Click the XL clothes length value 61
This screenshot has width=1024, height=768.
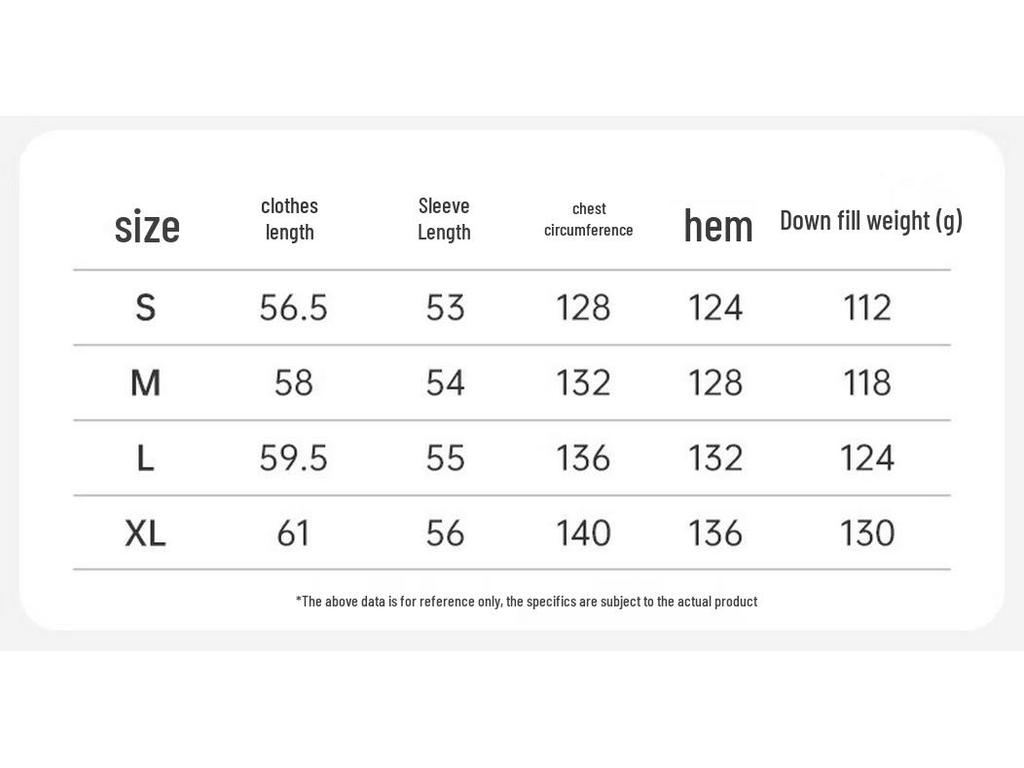coord(293,533)
